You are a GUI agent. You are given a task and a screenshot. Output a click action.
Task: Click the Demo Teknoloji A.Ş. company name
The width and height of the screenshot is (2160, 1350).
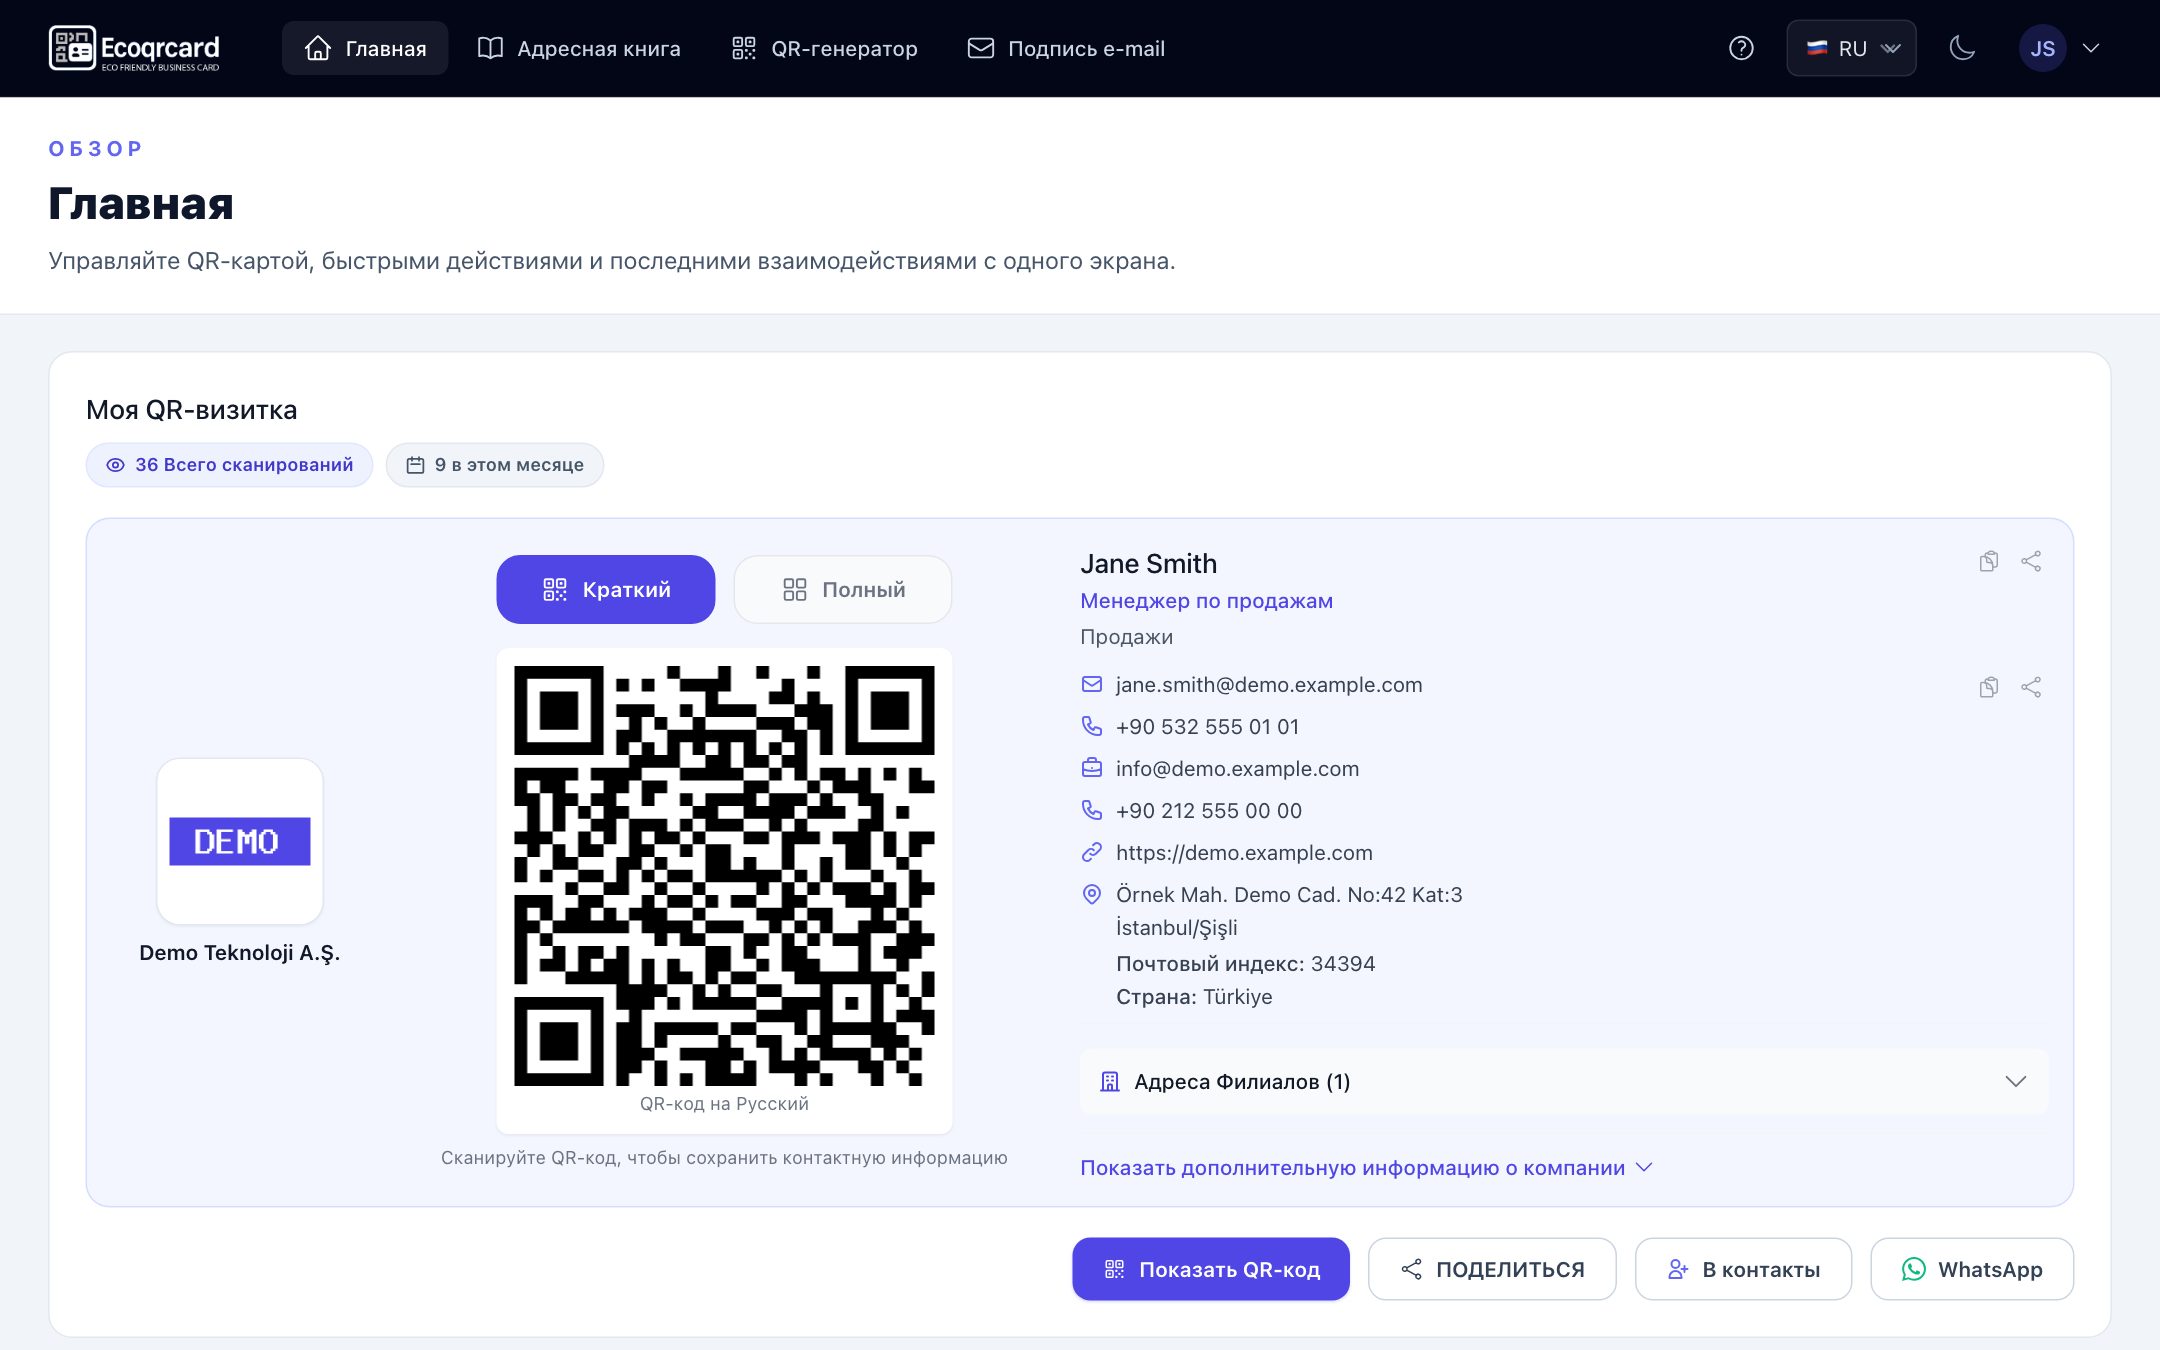(240, 952)
